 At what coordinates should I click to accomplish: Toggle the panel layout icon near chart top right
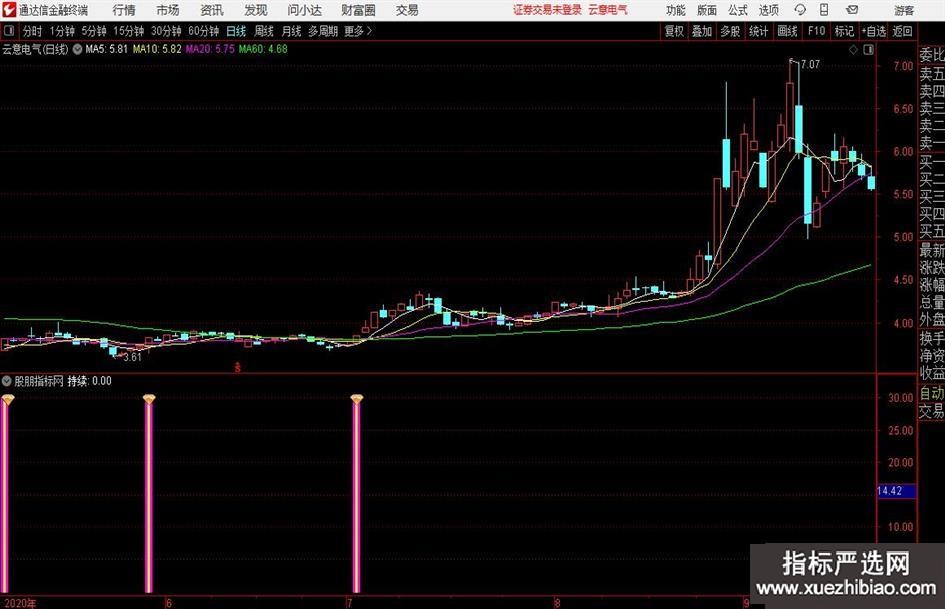coord(868,50)
